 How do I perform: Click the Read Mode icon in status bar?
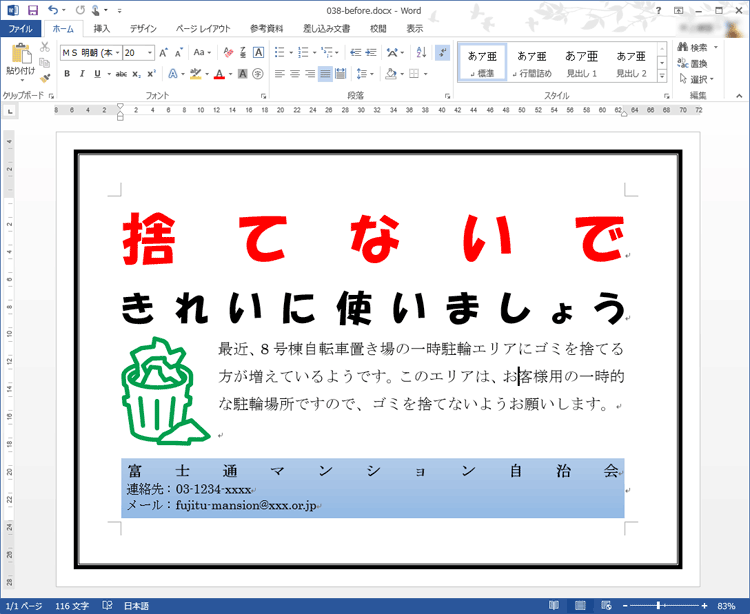point(554,605)
